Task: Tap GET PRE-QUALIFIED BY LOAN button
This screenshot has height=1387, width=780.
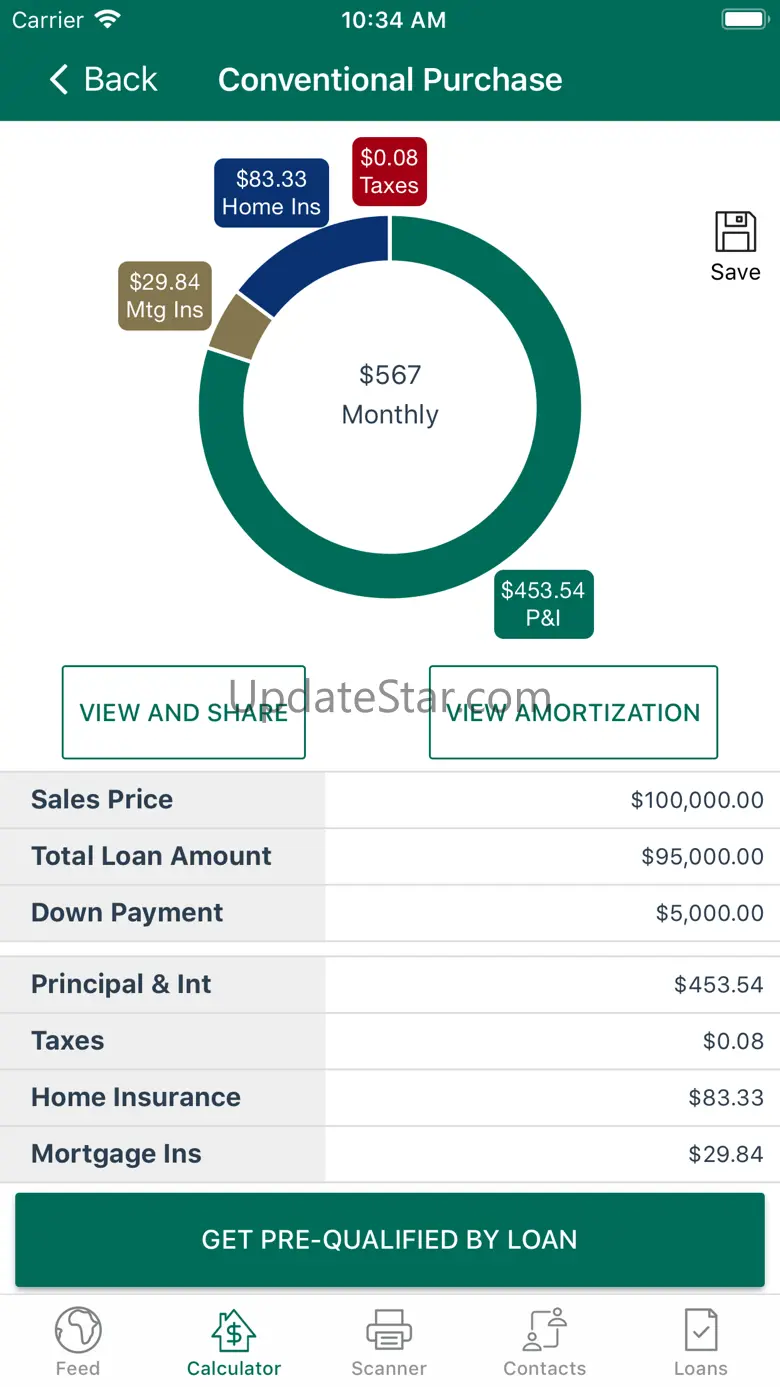Action: tap(390, 1240)
